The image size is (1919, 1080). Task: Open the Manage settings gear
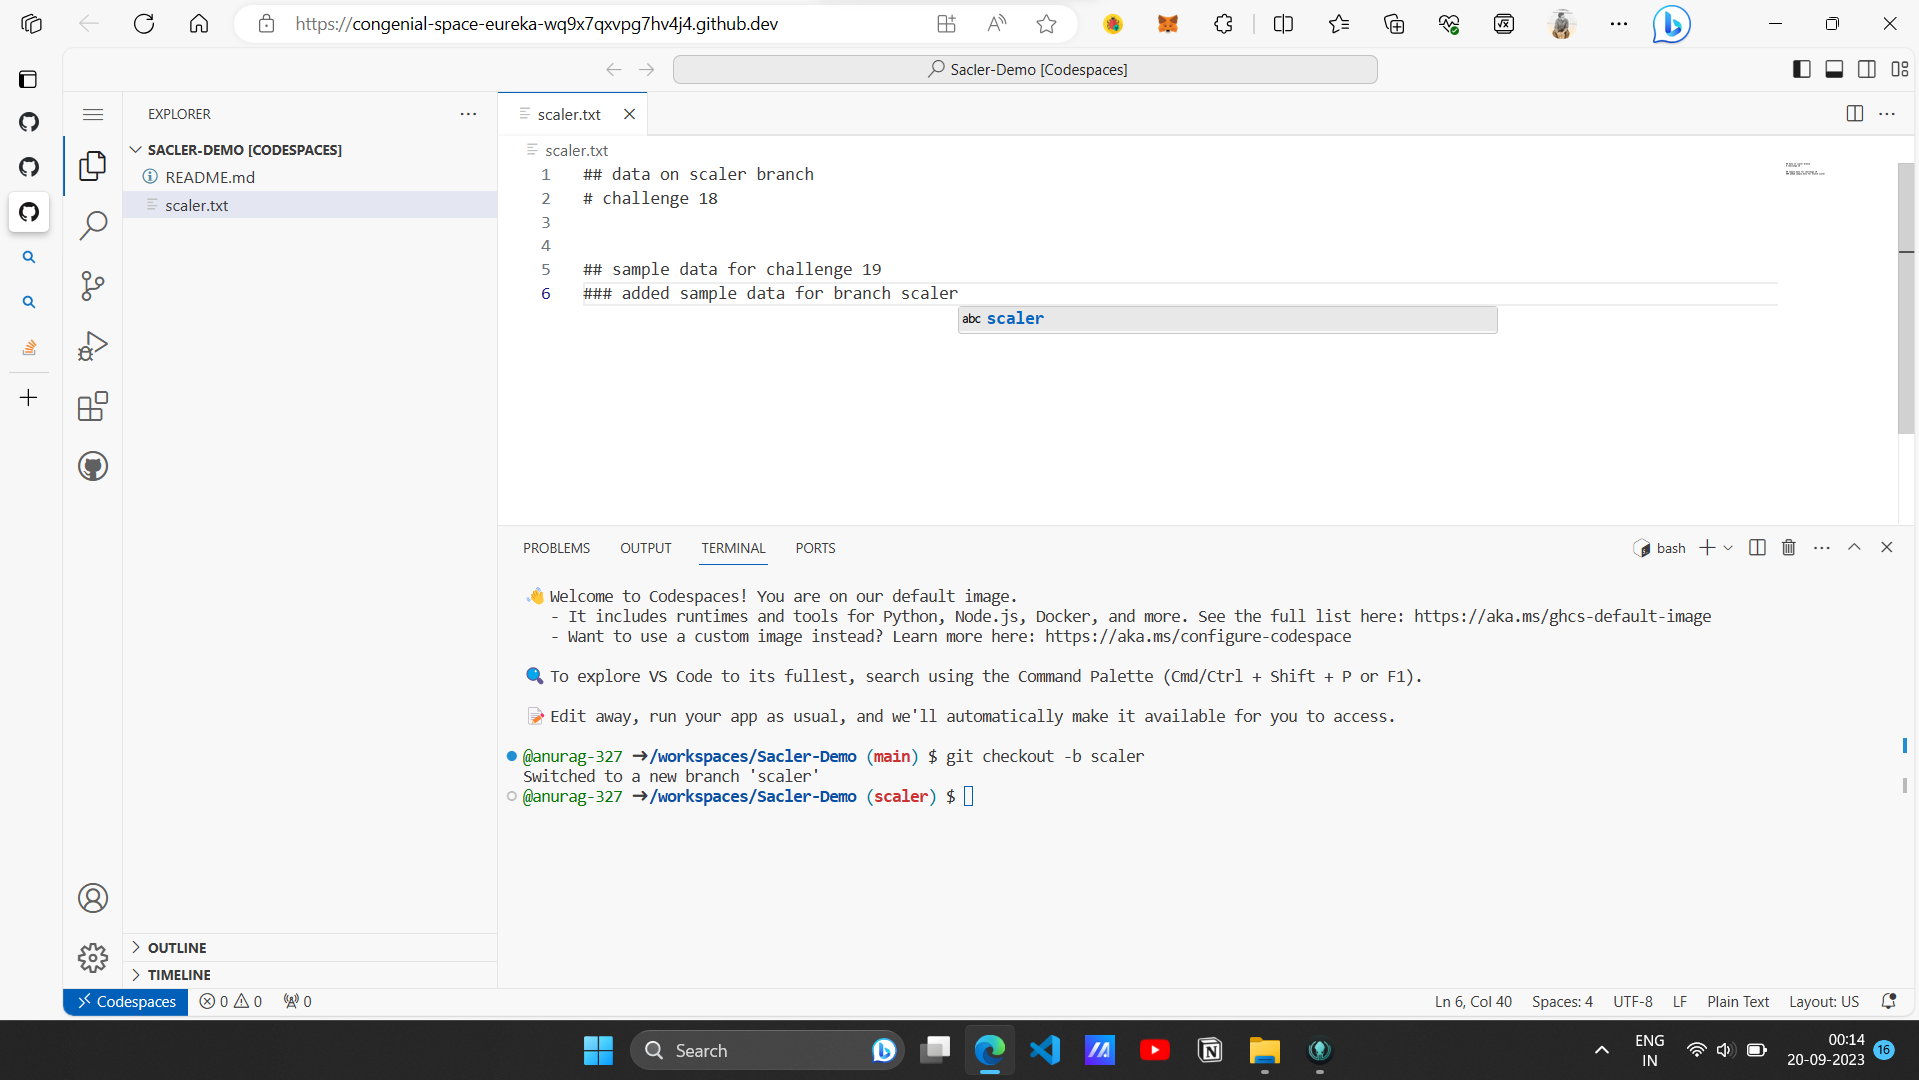coord(92,957)
